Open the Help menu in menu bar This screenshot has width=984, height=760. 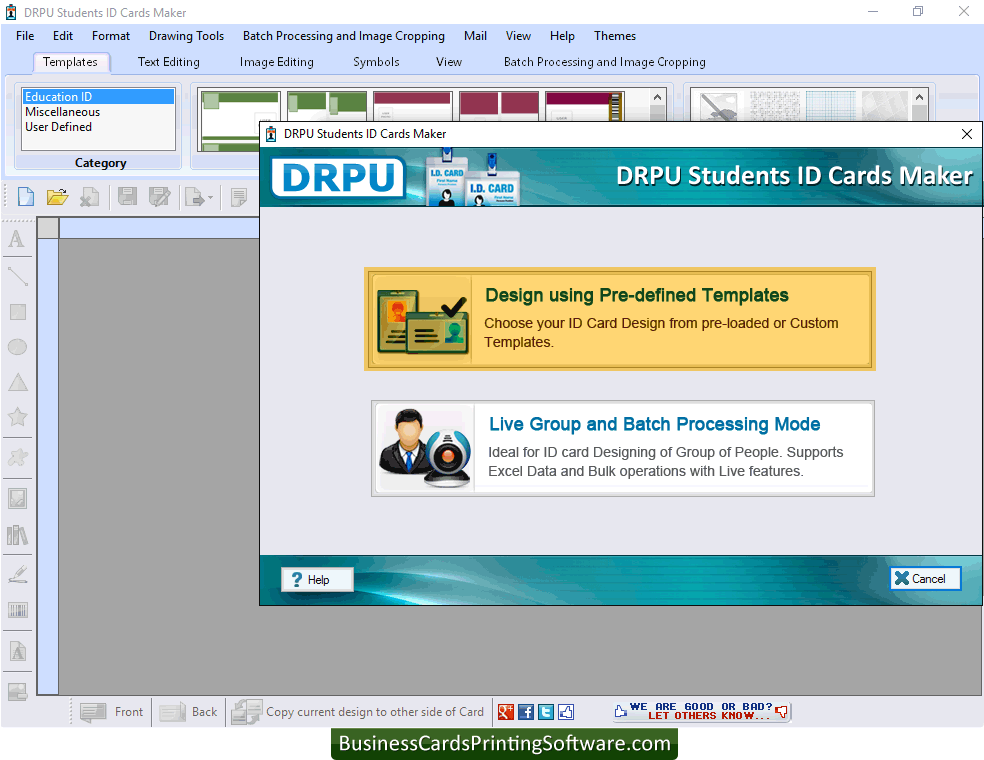tap(562, 36)
